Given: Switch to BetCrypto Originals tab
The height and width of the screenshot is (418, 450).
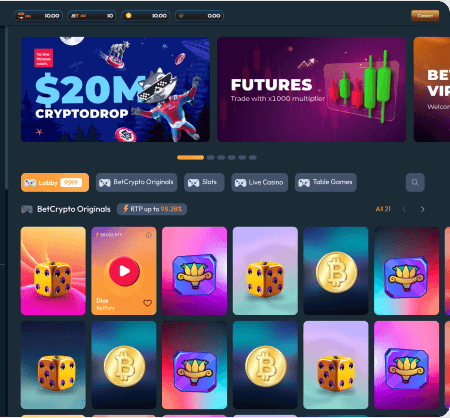Looking at the screenshot, I should click(136, 182).
